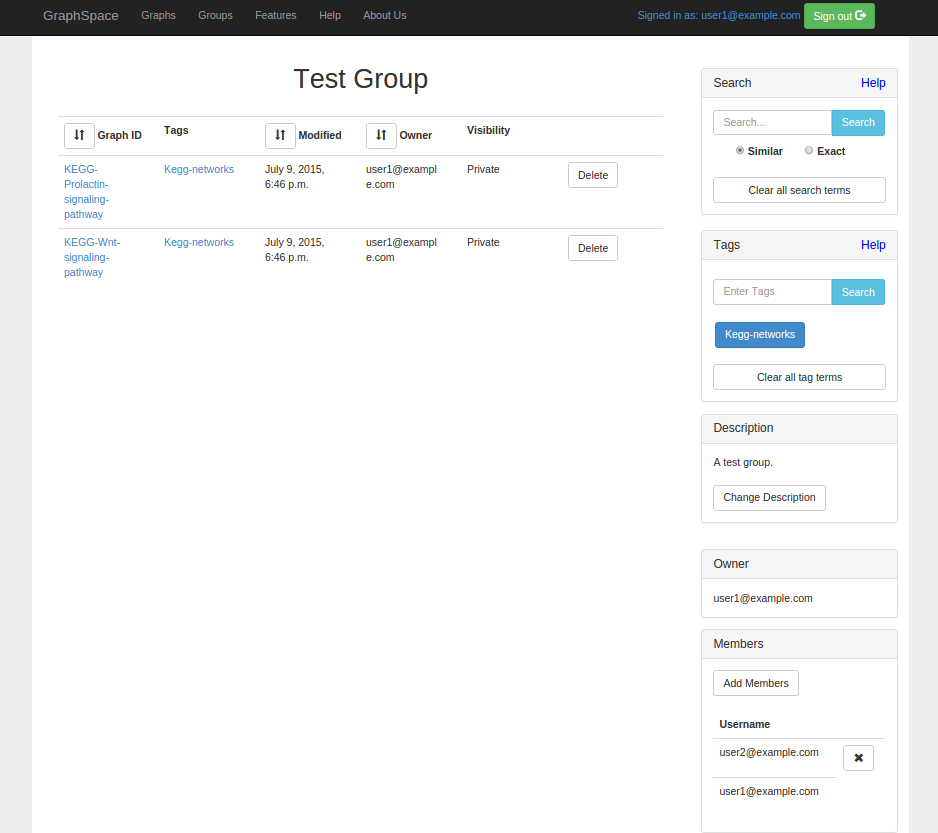
Task: Open the Features menu item
Action: click(x=276, y=16)
